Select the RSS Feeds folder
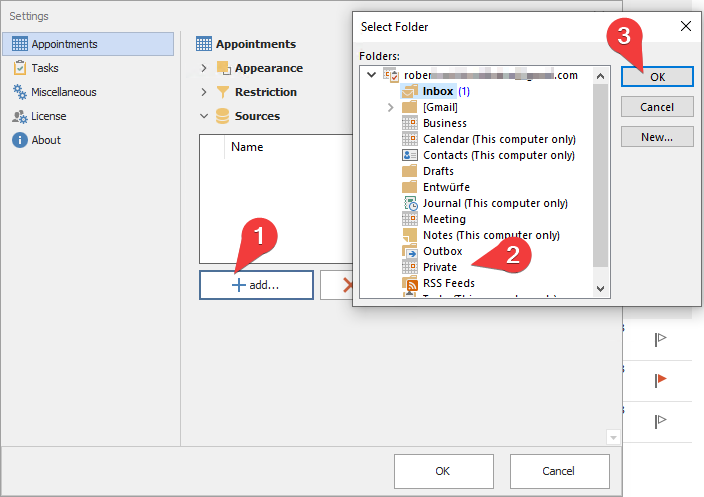704x497 pixels. click(449, 283)
